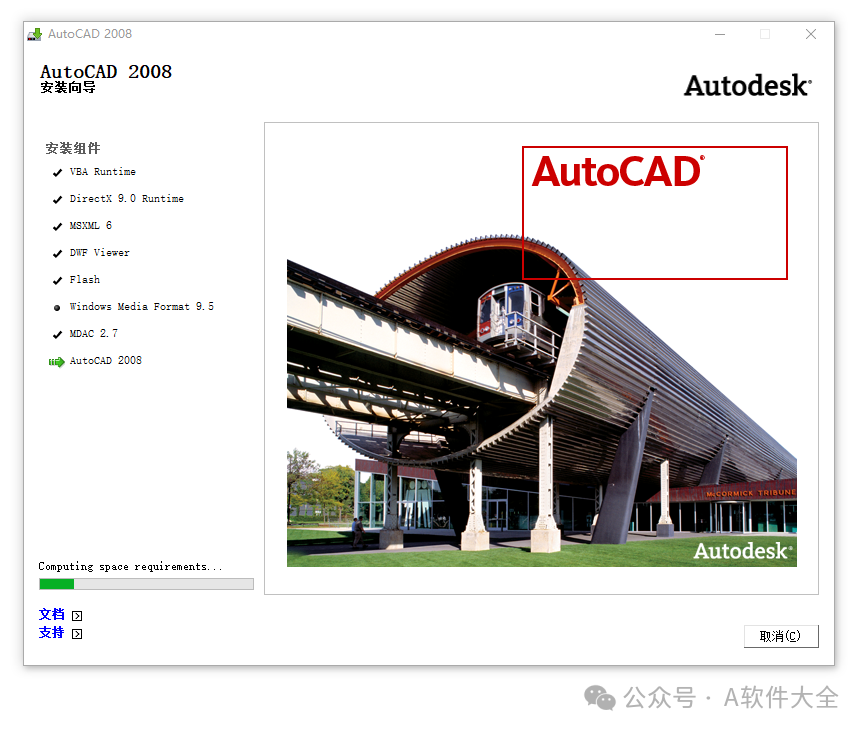Select the MSXML 6 component text

pos(91,225)
